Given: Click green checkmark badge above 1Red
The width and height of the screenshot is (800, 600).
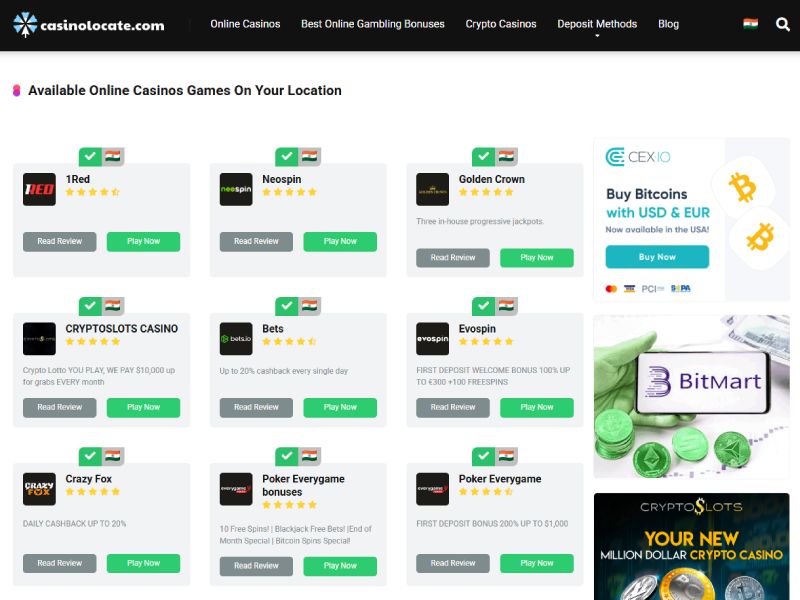Looking at the screenshot, I should tap(90, 157).
